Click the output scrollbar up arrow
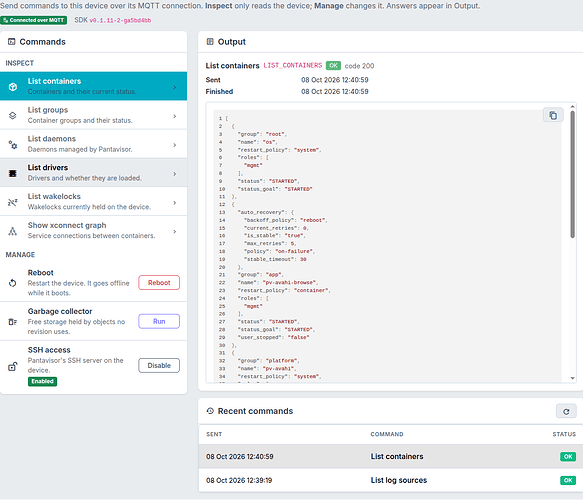Screen dimensions: 583x500 (x=573, y=106)
